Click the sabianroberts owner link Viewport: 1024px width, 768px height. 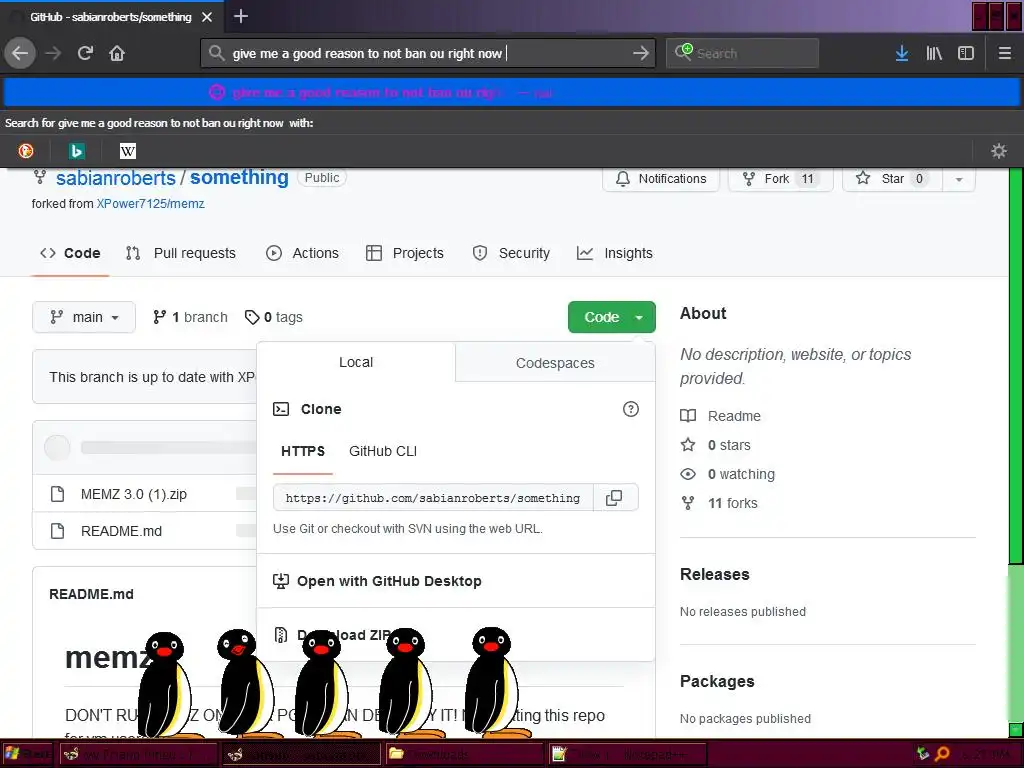click(x=116, y=178)
